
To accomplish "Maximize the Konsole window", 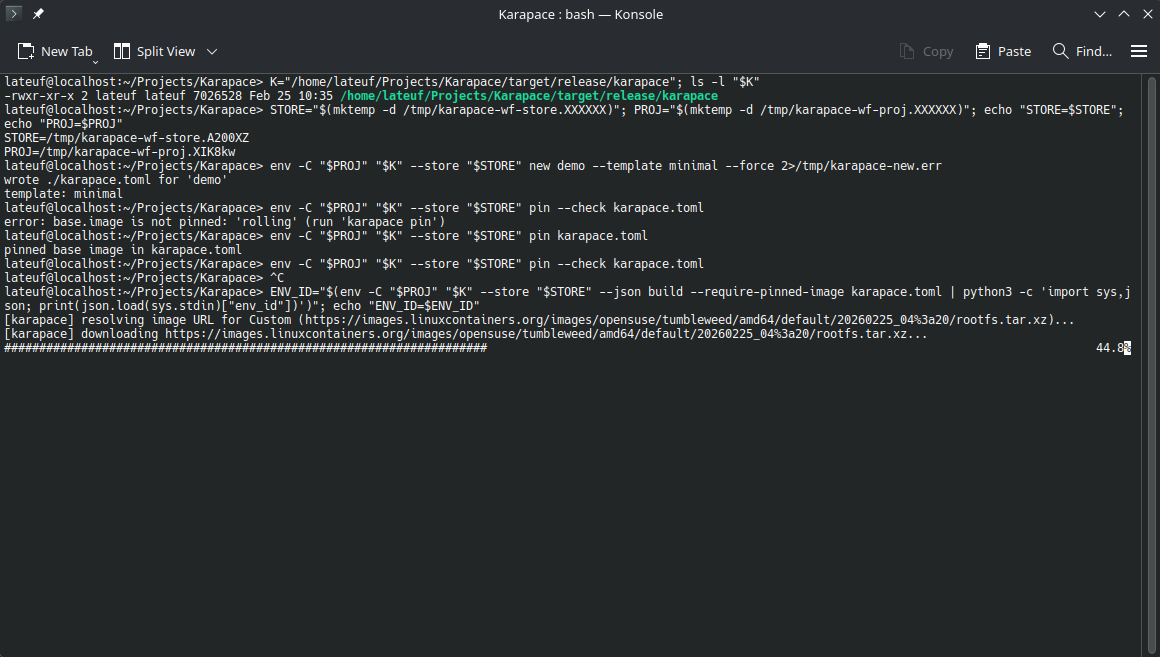I will tap(1123, 14).
